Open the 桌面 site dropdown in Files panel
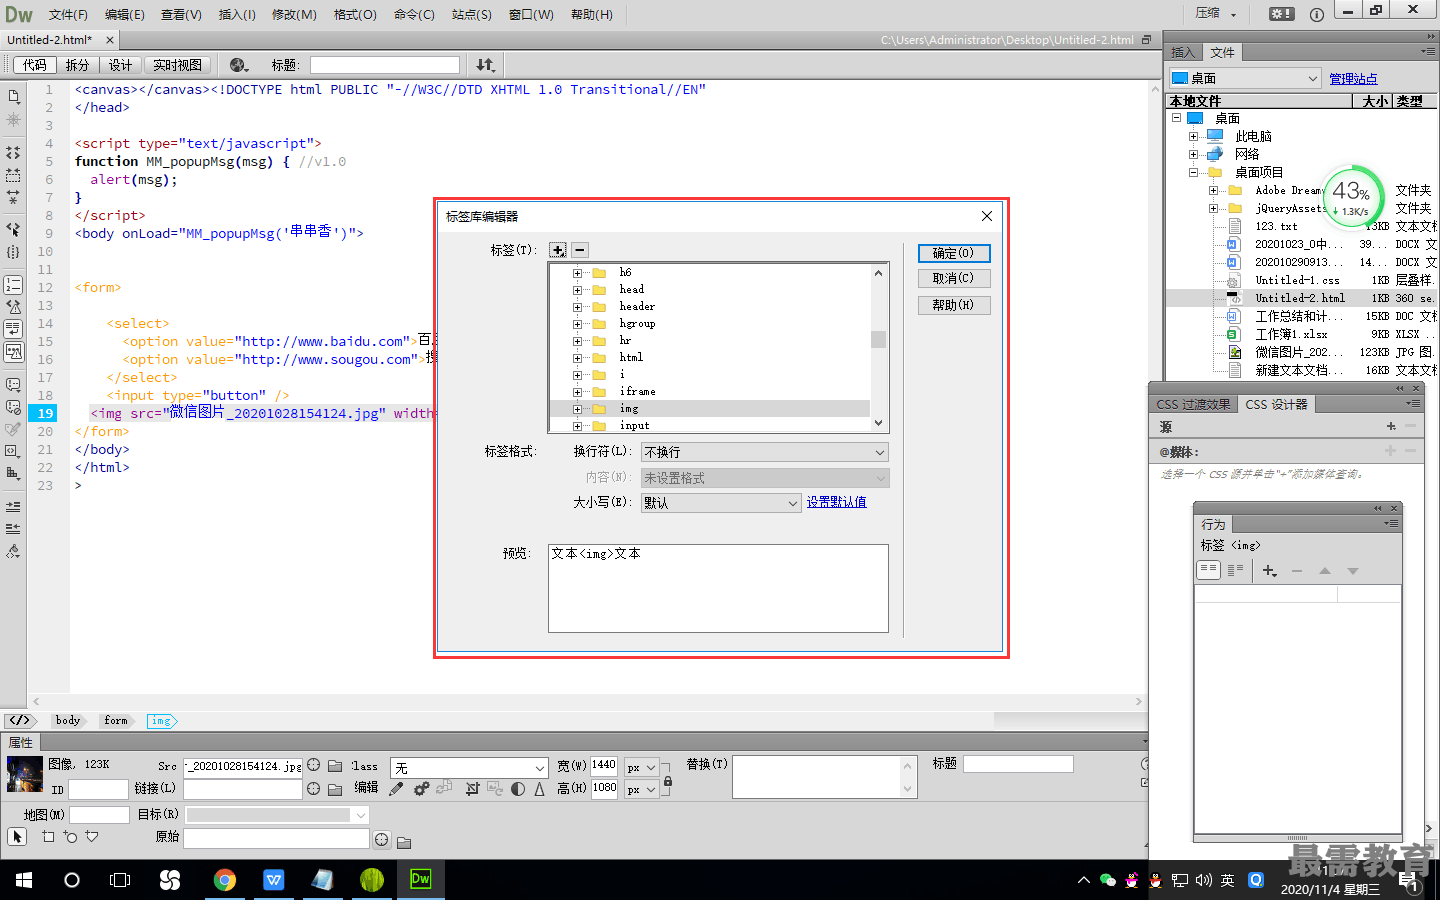Image resolution: width=1440 pixels, height=900 pixels. (1245, 78)
